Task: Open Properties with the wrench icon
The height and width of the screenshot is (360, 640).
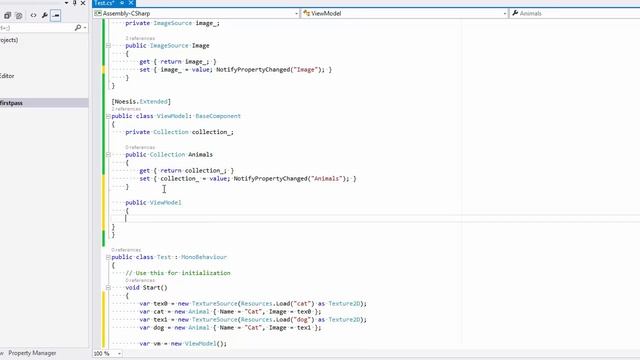Action: click(44, 16)
